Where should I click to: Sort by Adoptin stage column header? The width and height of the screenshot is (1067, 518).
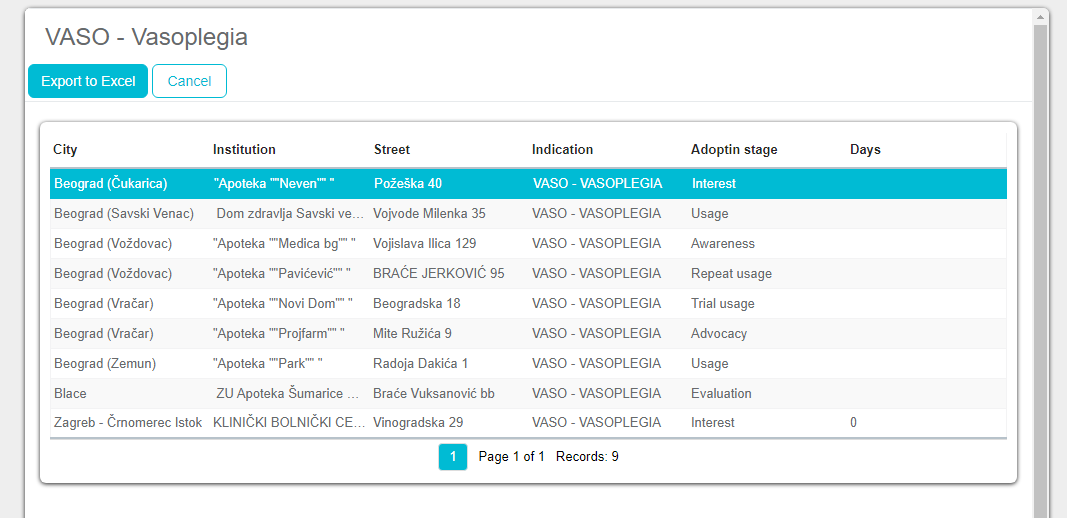point(734,149)
